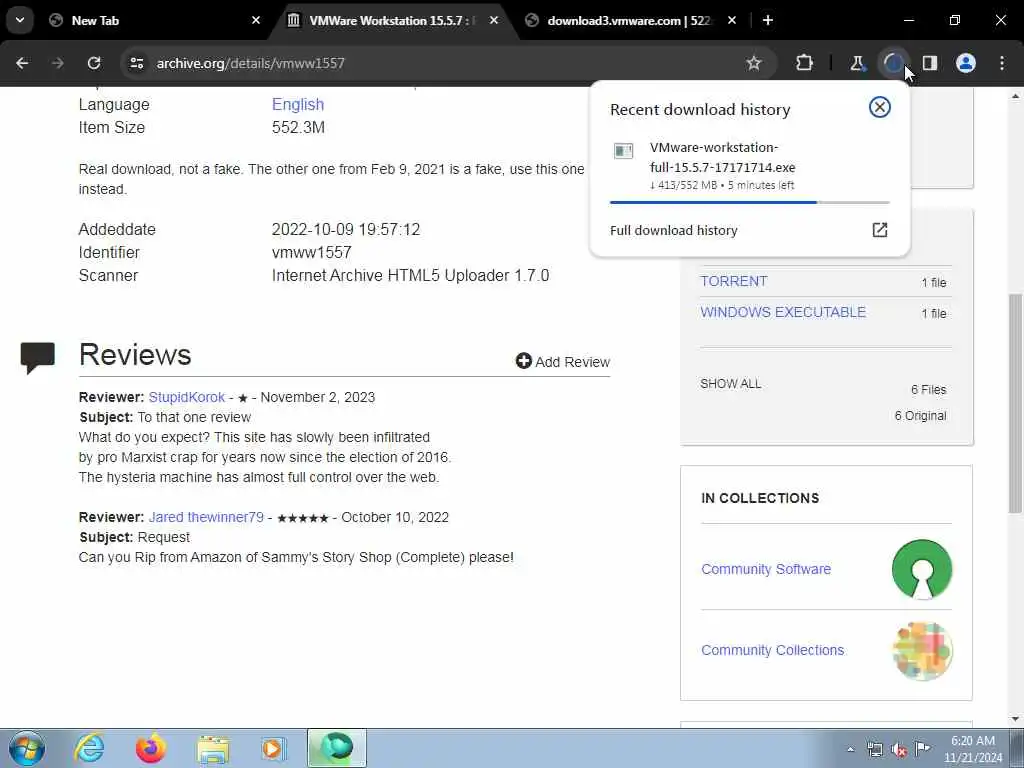Open the English language link
Viewport: 1024px width, 768px height.
[298, 104]
